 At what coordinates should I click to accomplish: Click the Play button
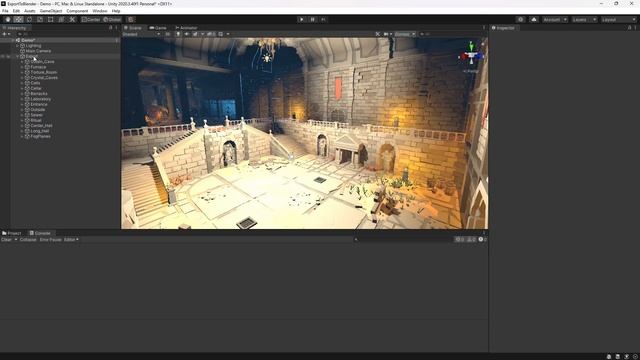[302, 19]
